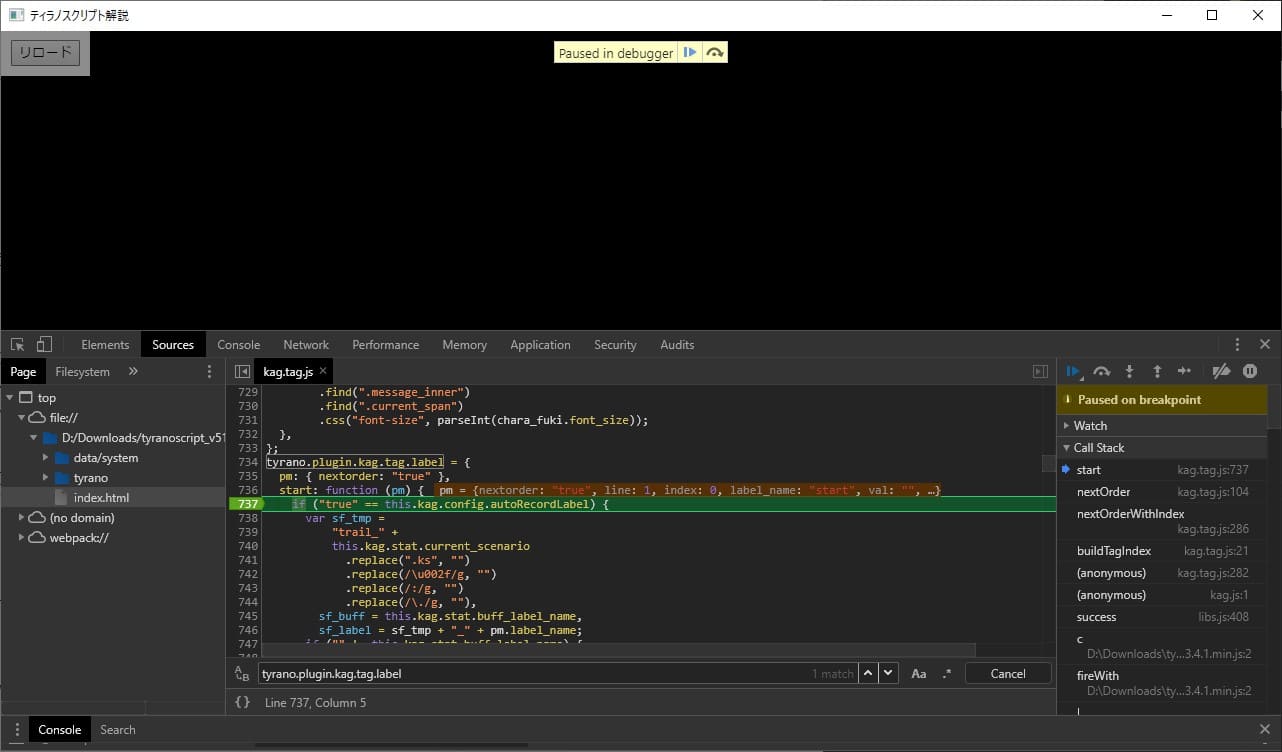The image size is (1282, 752).
Task: Toggle Pause on exceptions button
Action: 1249,371
